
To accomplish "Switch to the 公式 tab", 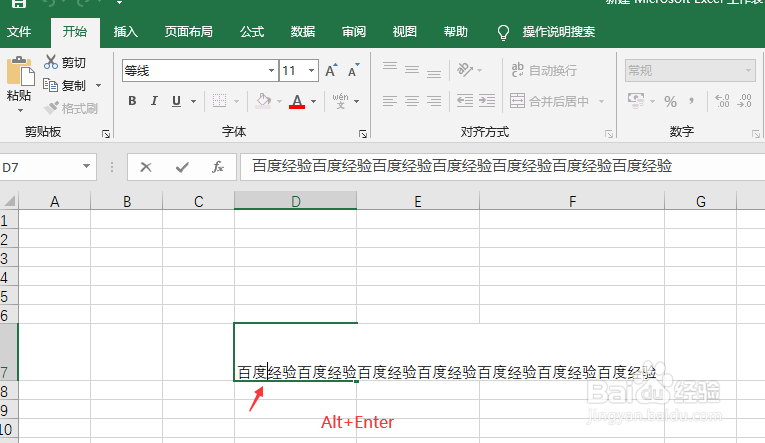I will click(252, 32).
